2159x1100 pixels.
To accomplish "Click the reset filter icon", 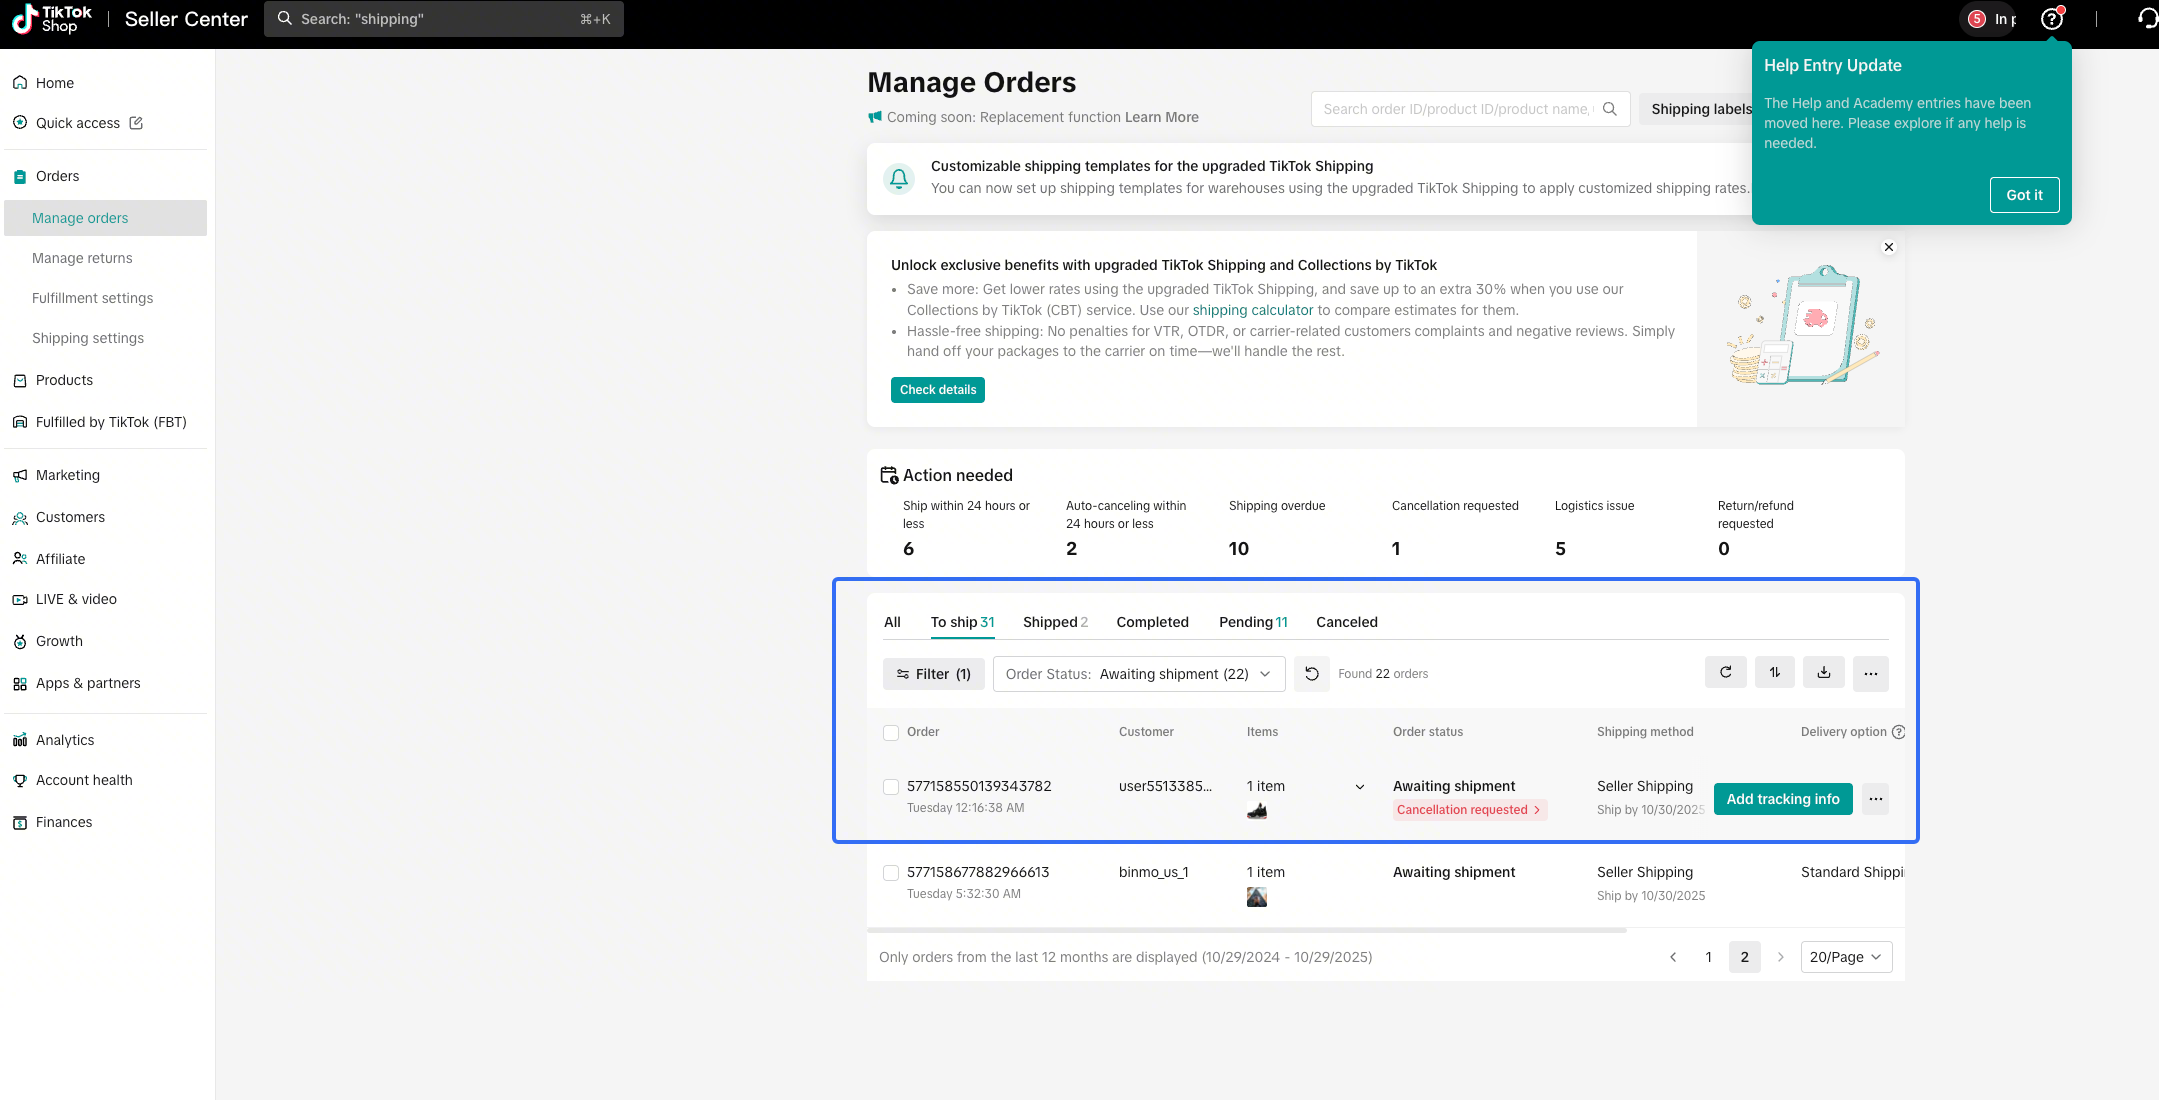I will click(x=1311, y=674).
